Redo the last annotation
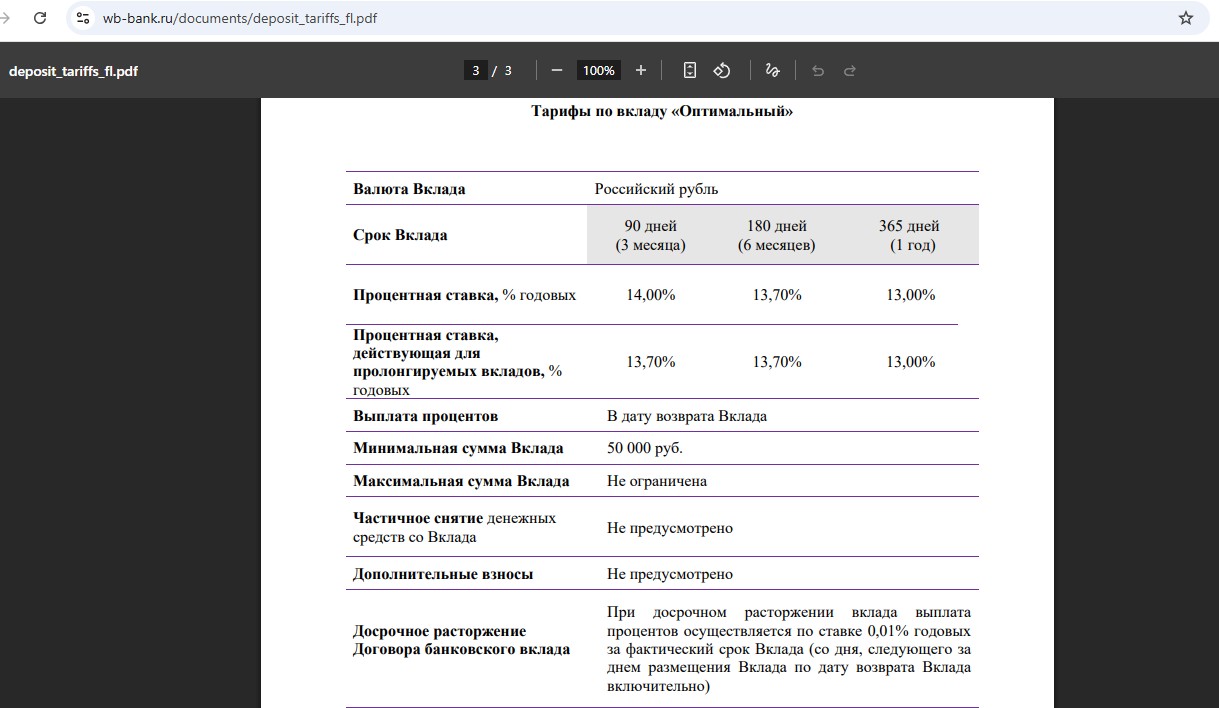 850,70
